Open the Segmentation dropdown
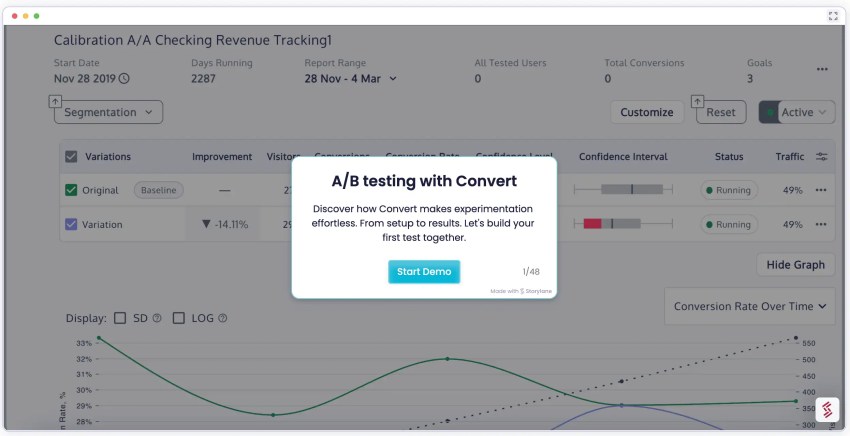Image resolution: width=850 pixels, height=436 pixels. click(108, 112)
